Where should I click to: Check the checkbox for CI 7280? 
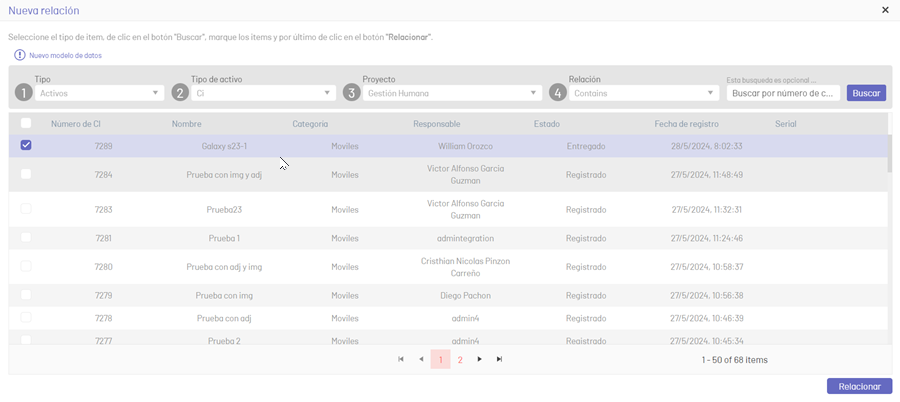click(26, 266)
